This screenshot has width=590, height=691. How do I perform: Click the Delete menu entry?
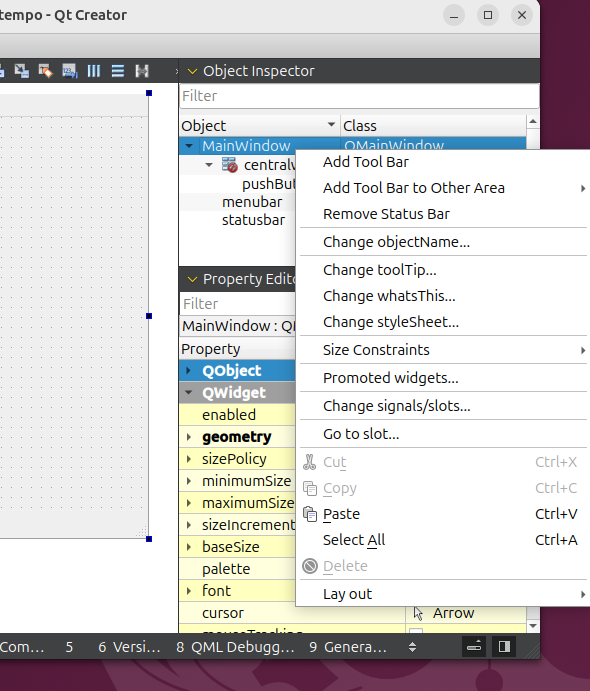click(444, 566)
